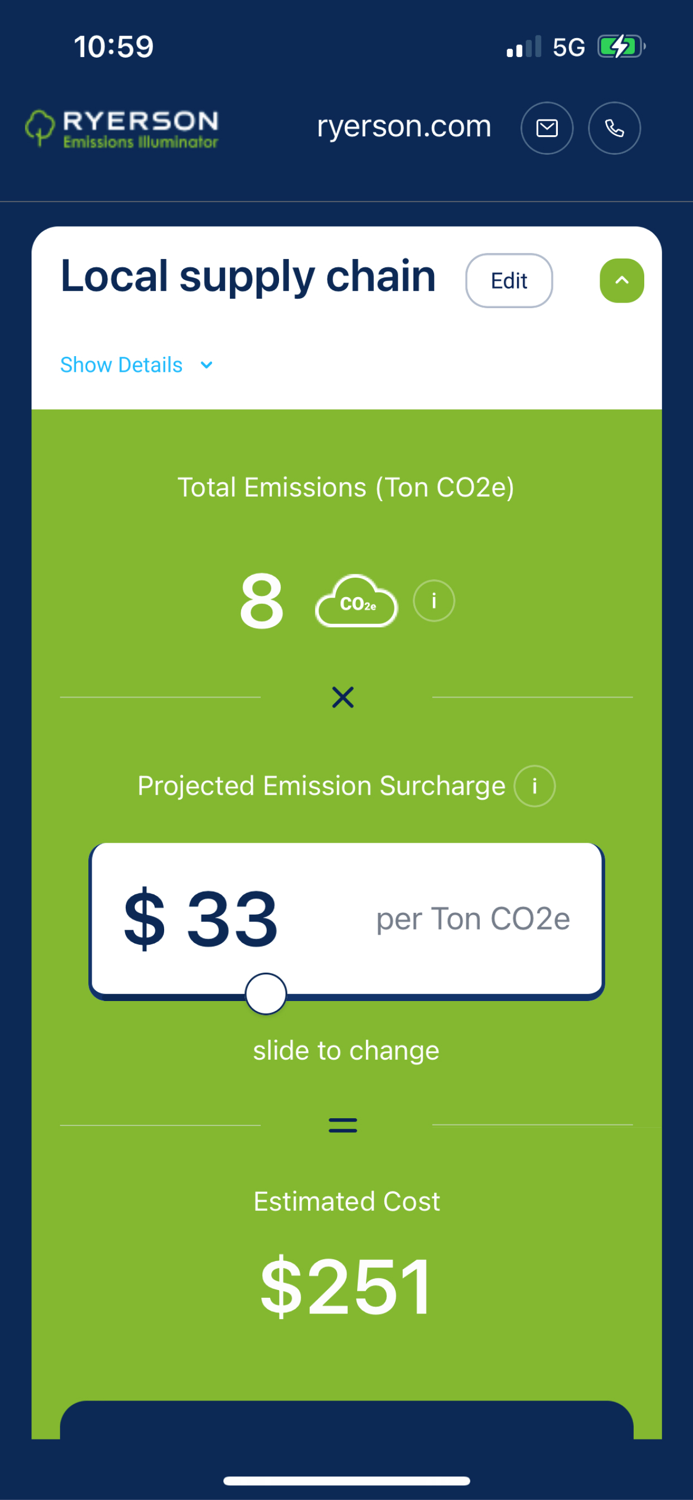Screen dimensions: 693x1500
Task: Tap the battery charging indicator
Action: click(621, 45)
